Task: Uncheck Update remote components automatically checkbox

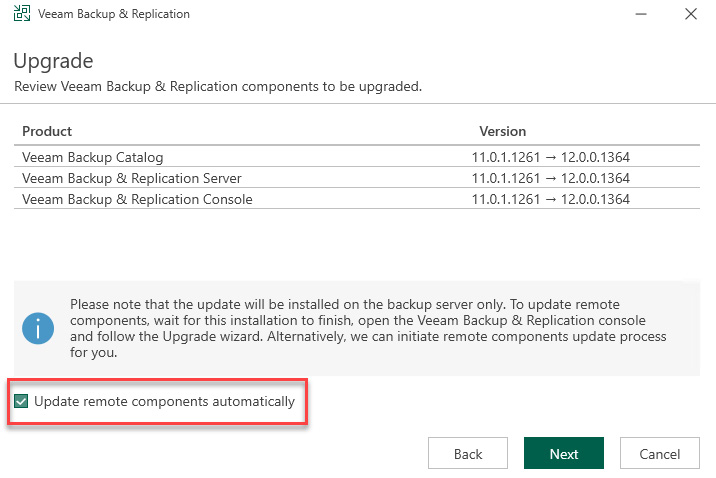Action: 21,401
